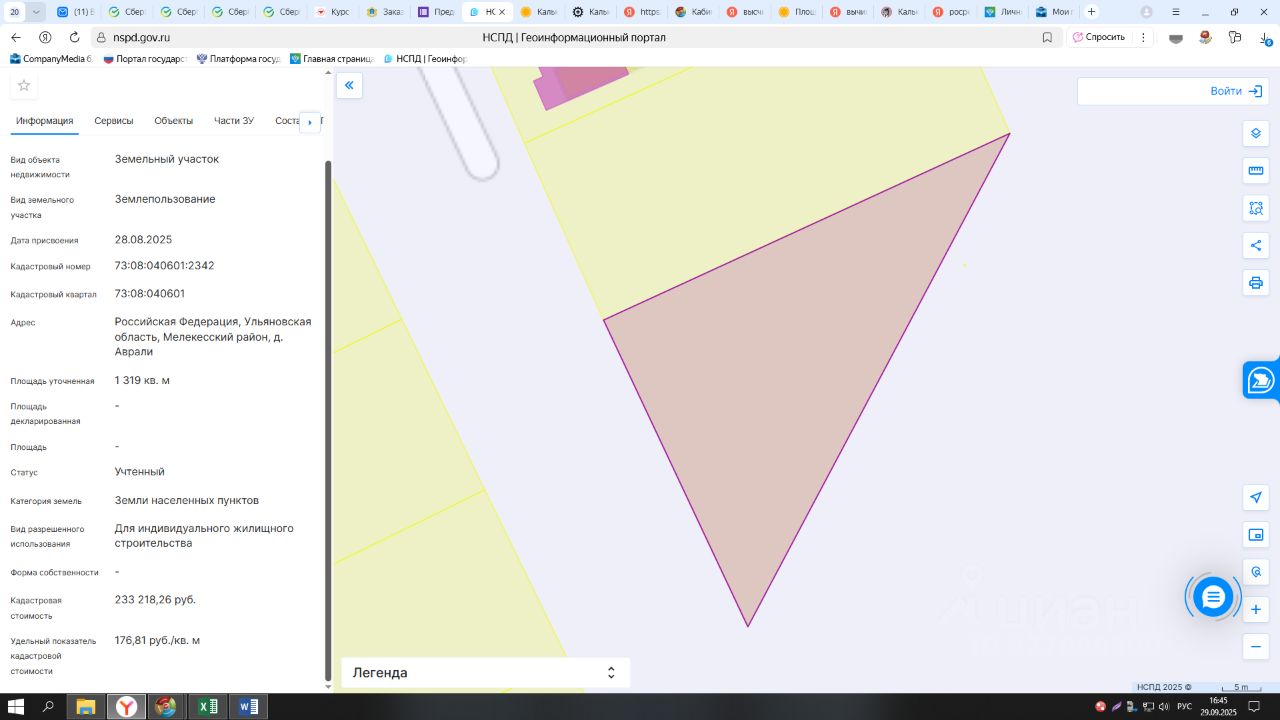Click the status value Учтенный
This screenshot has width=1280, height=720.
pos(140,472)
